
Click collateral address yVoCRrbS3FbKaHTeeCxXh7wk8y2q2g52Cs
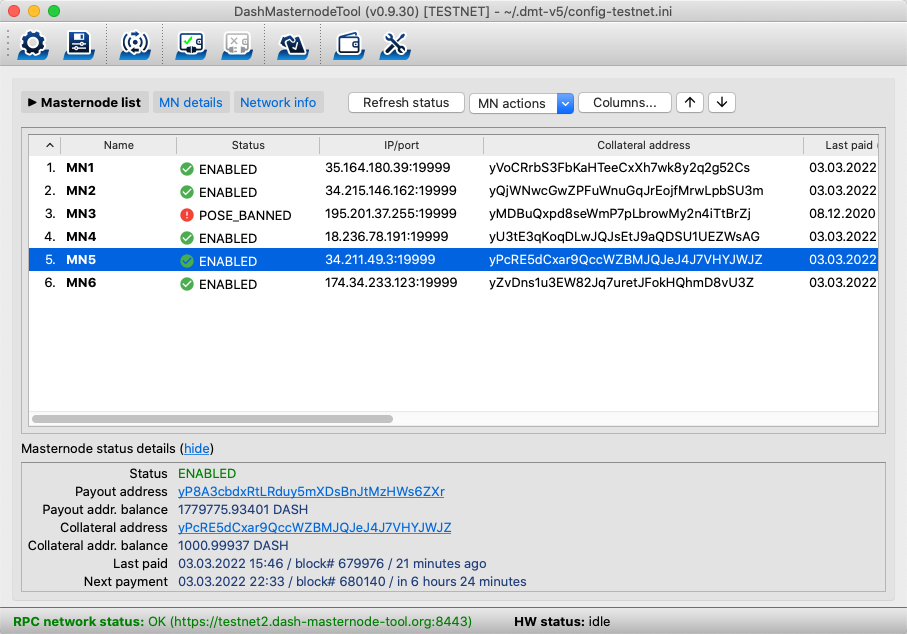coord(620,168)
